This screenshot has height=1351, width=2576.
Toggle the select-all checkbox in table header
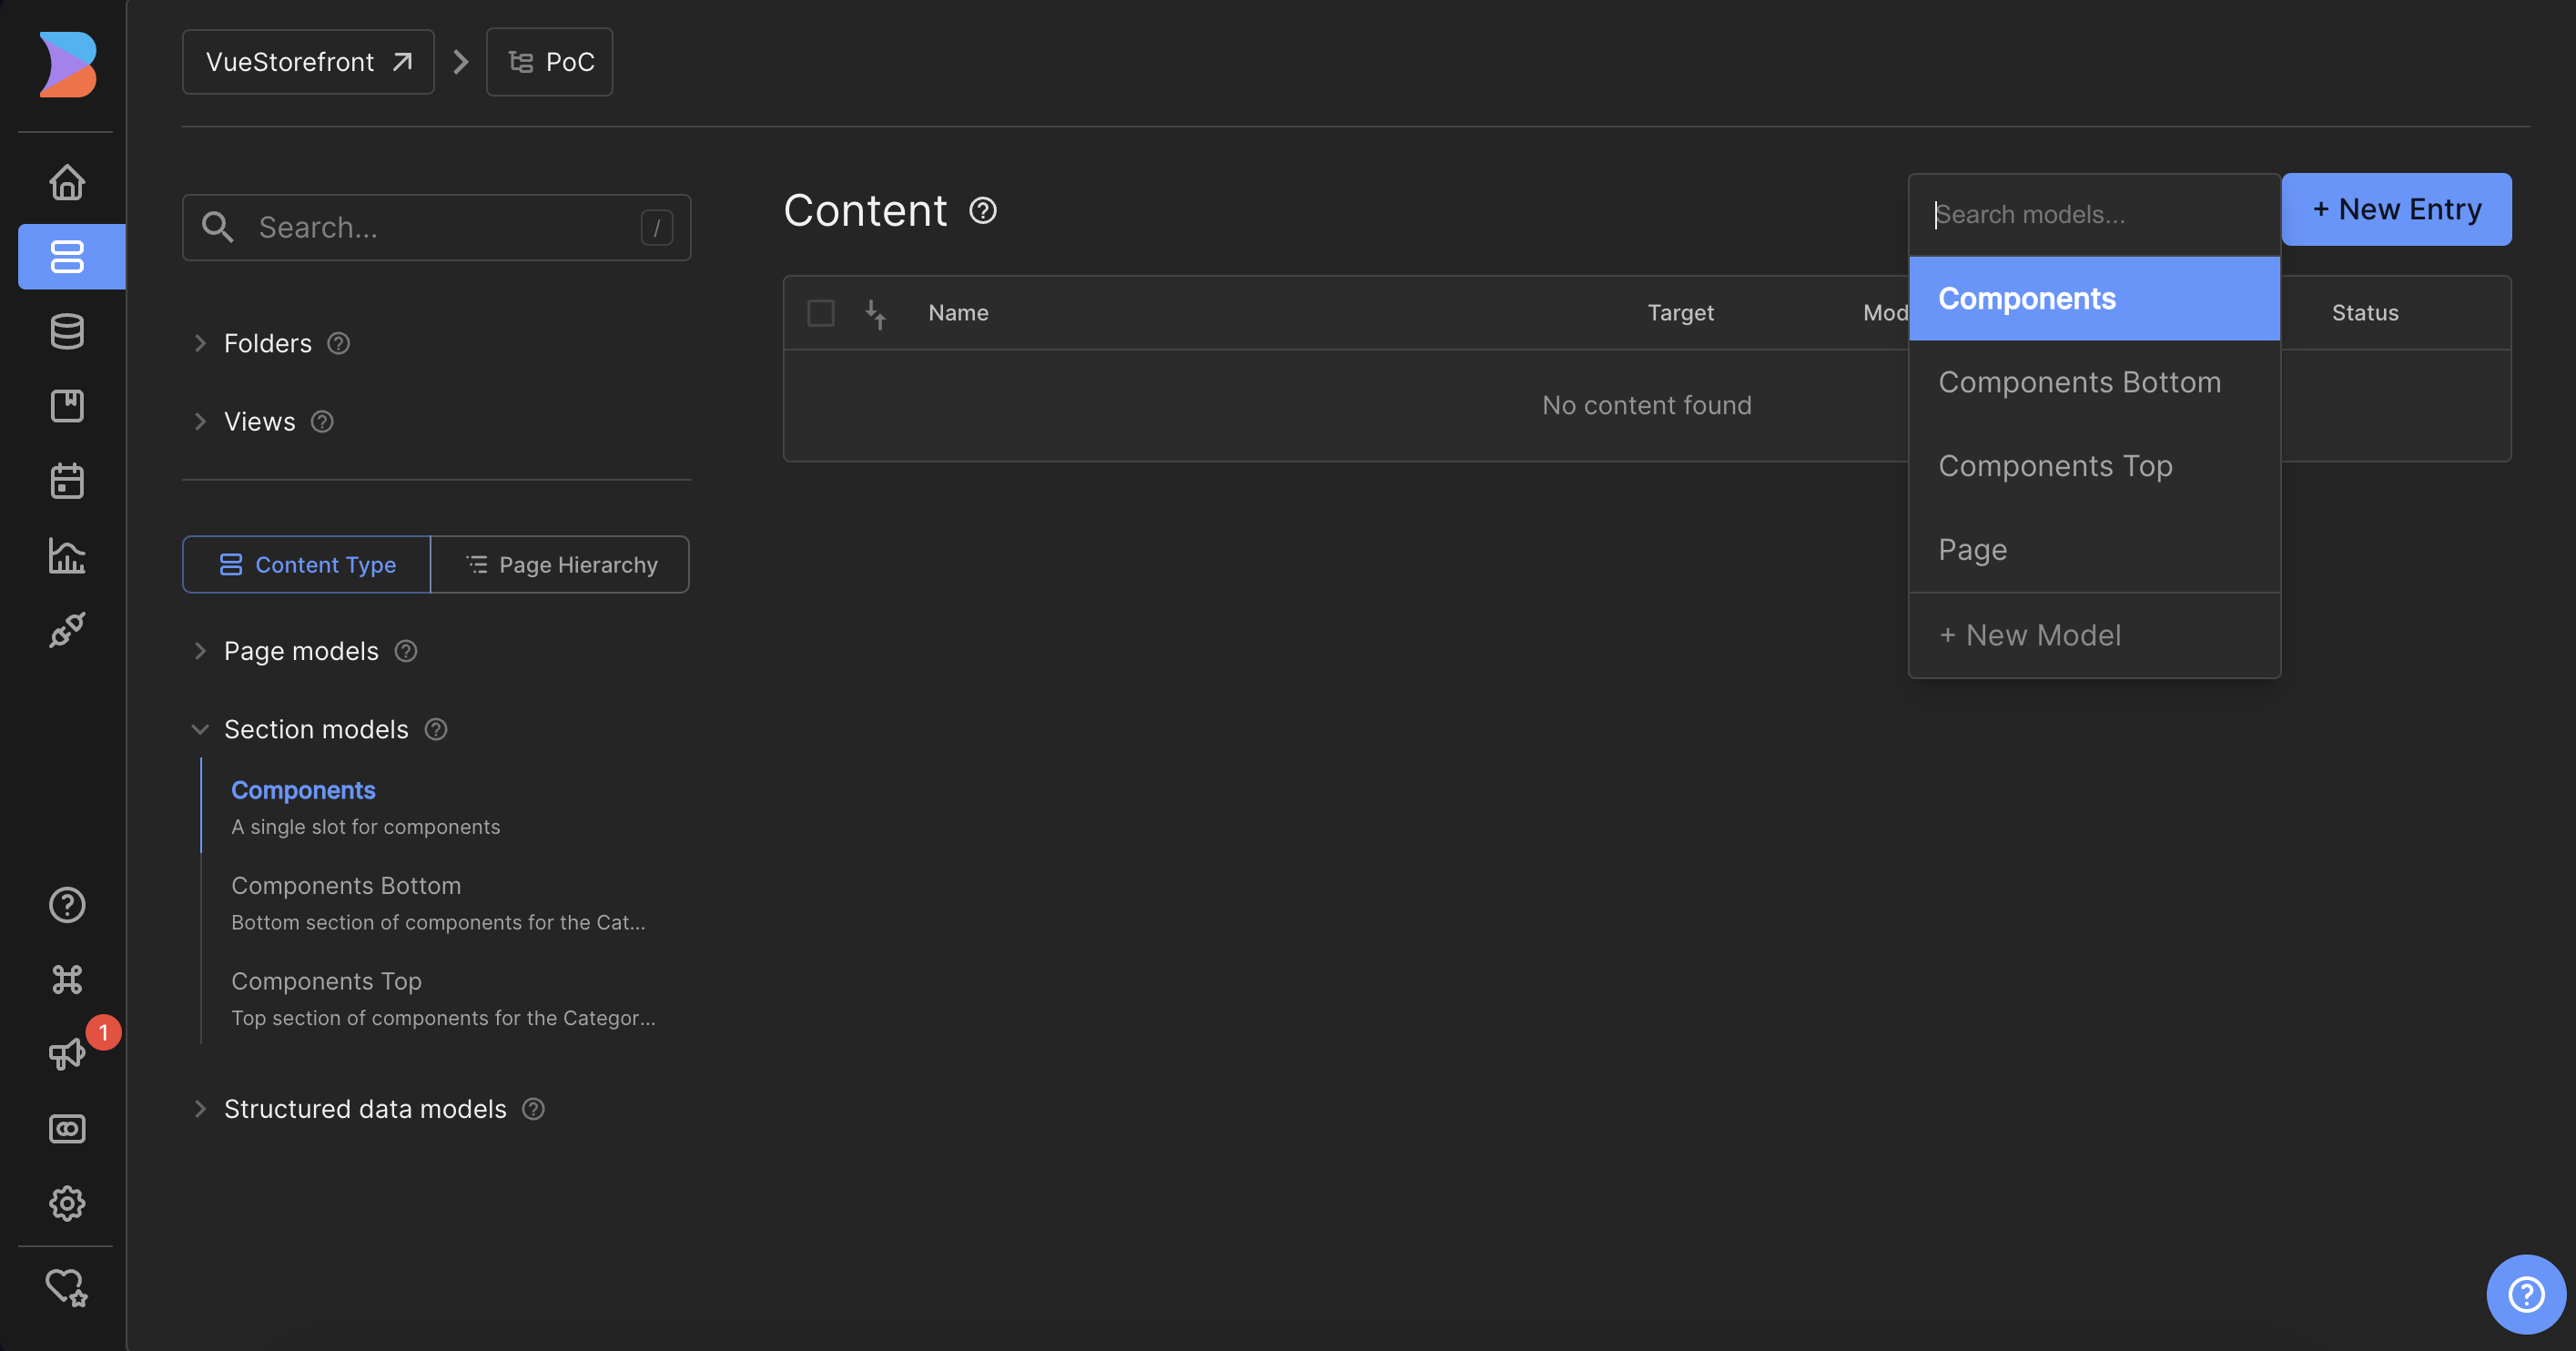(x=820, y=313)
